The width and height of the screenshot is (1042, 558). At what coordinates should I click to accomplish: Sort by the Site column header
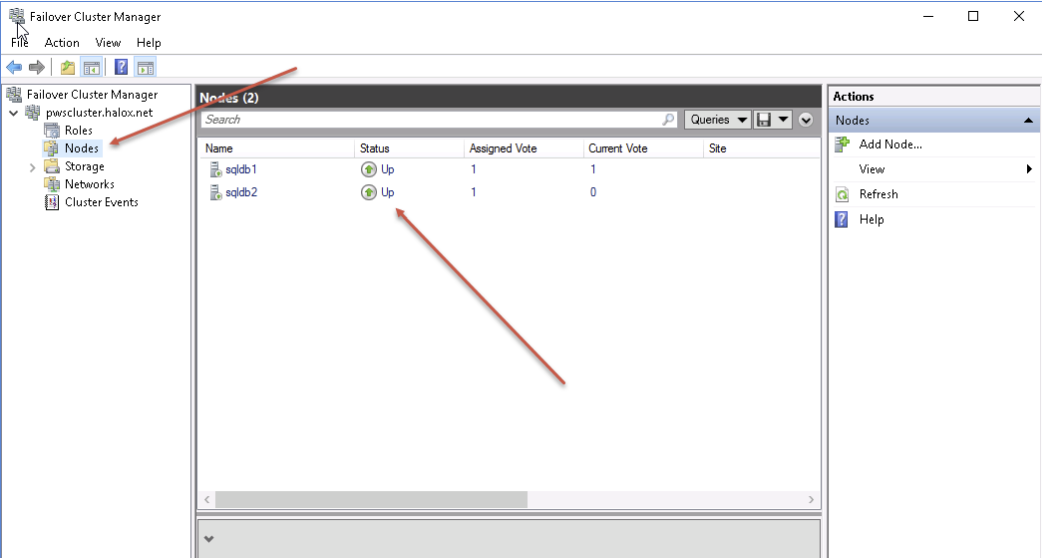point(762,148)
